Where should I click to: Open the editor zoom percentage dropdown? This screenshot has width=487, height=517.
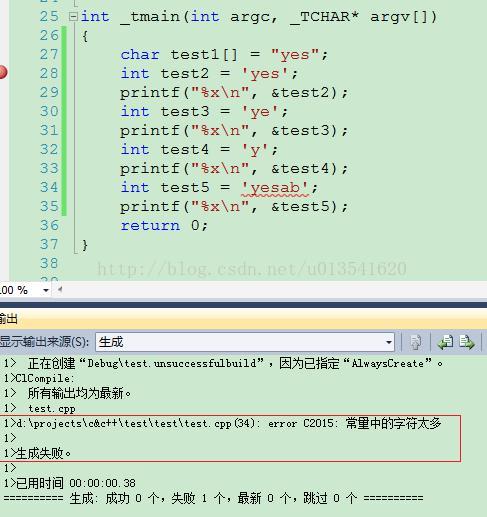pos(46,290)
